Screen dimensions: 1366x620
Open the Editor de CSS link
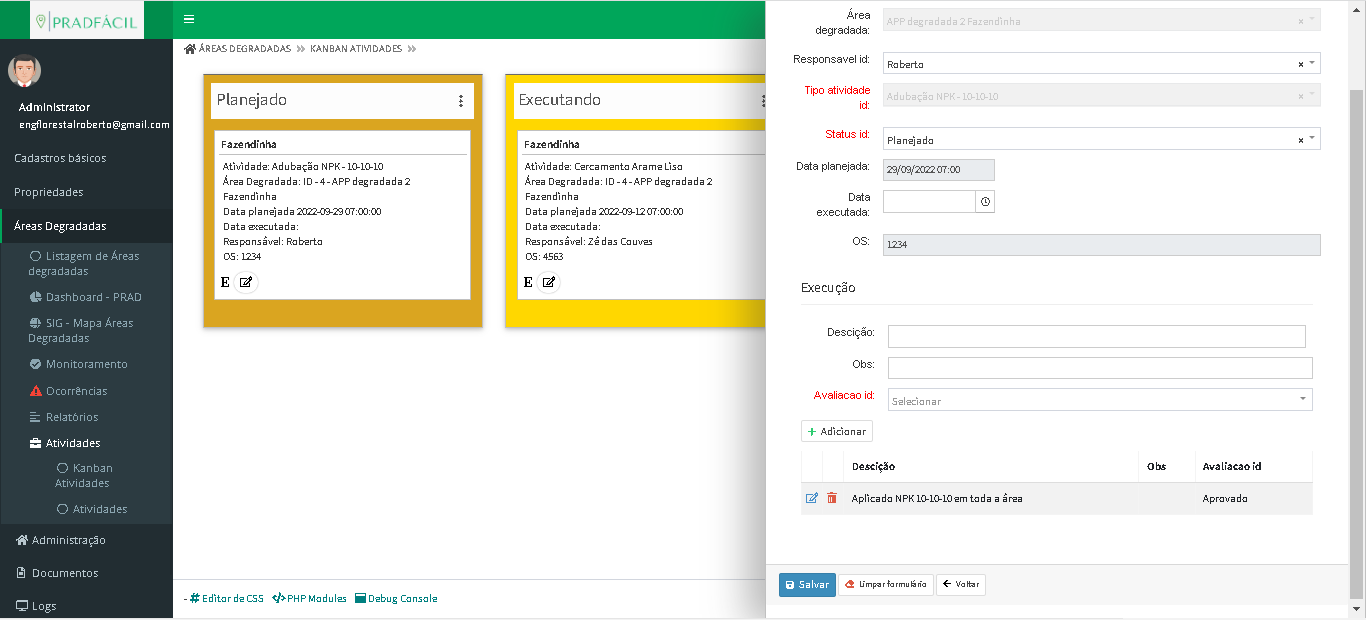click(227, 598)
